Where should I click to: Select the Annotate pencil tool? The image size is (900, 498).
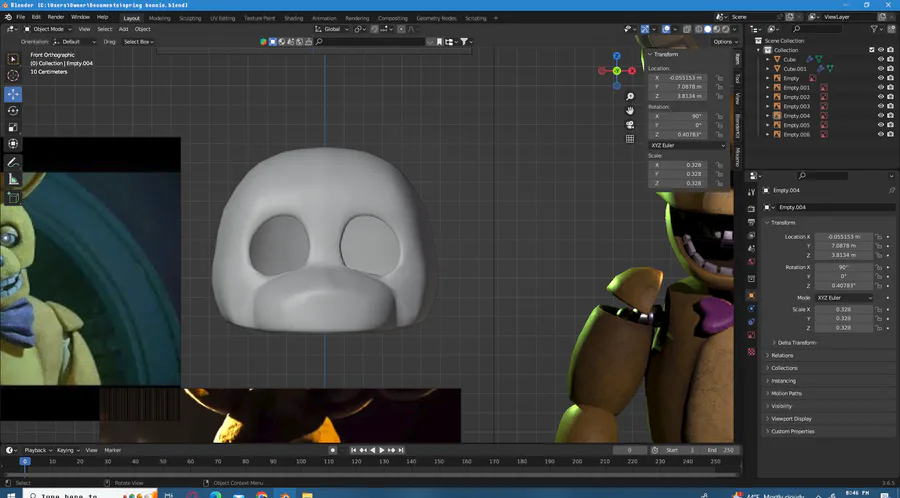tap(13, 162)
